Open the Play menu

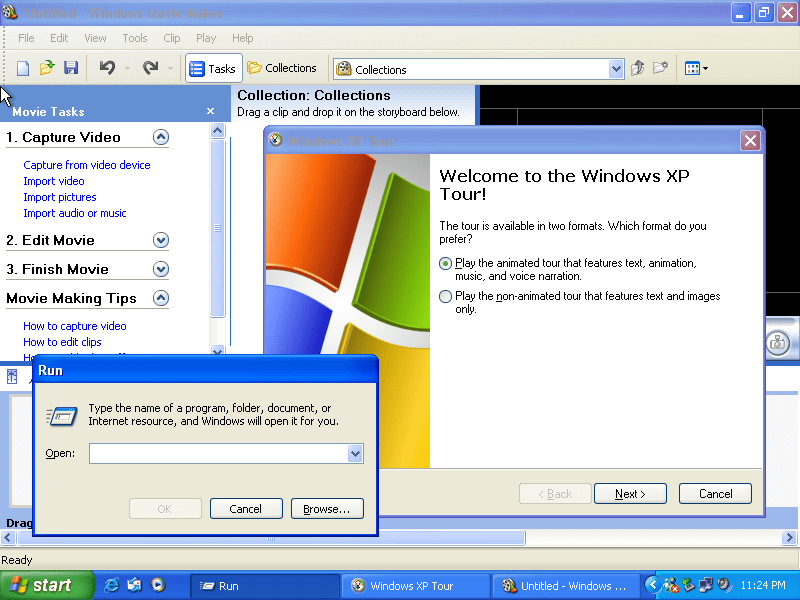click(x=206, y=38)
